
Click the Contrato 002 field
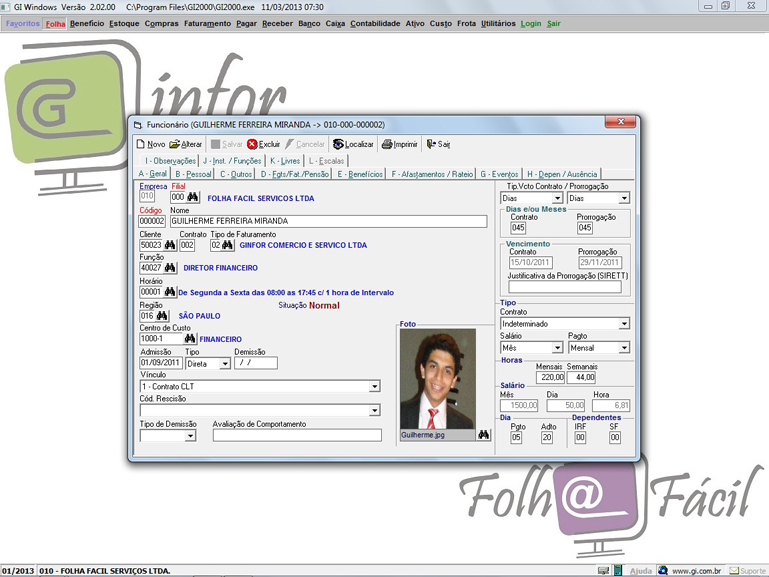click(187, 245)
